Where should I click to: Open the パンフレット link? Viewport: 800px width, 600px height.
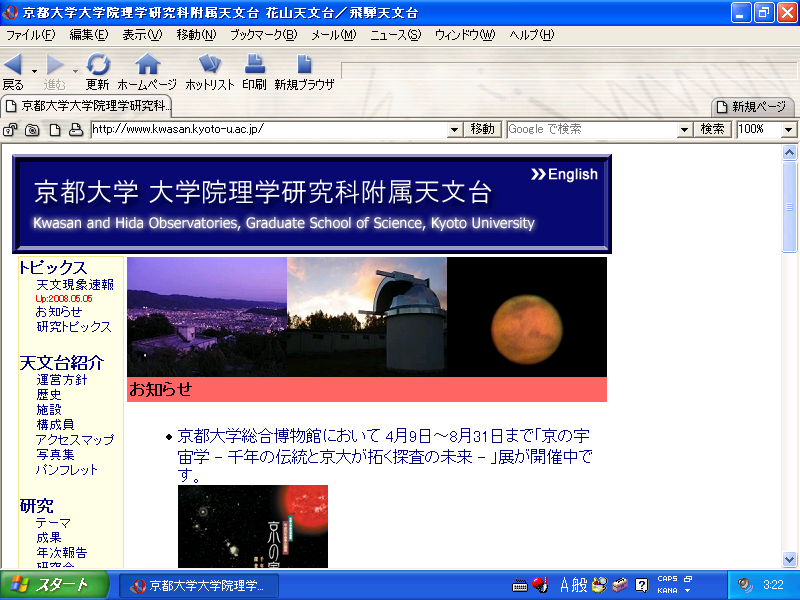click(66, 469)
